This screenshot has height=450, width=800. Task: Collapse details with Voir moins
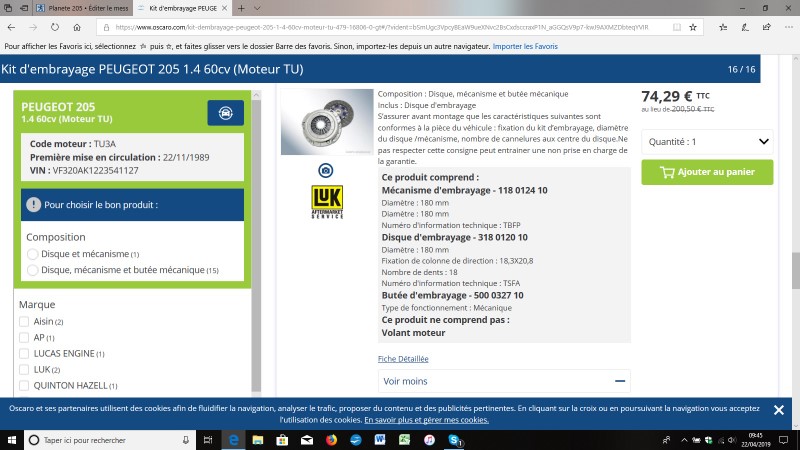(504, 381)
